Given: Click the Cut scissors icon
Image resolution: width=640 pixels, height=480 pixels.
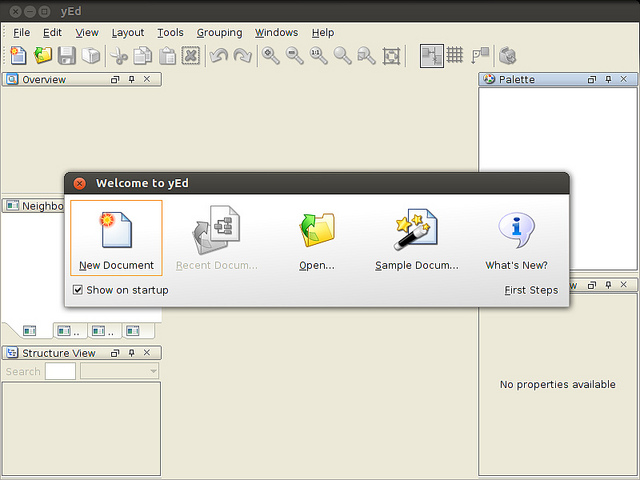Looking at the screenshot, I should click(119, 56).
